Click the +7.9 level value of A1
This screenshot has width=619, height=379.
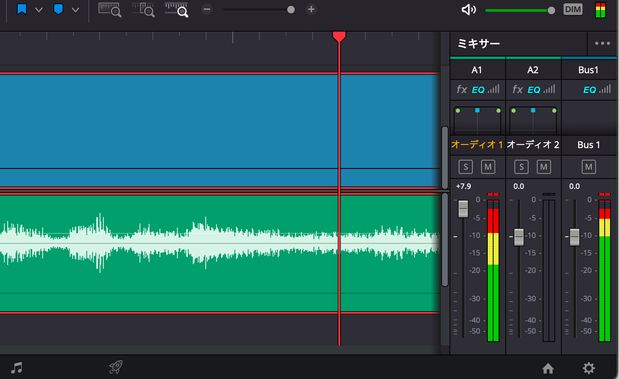pyautogui.click(x=463, y=186)
